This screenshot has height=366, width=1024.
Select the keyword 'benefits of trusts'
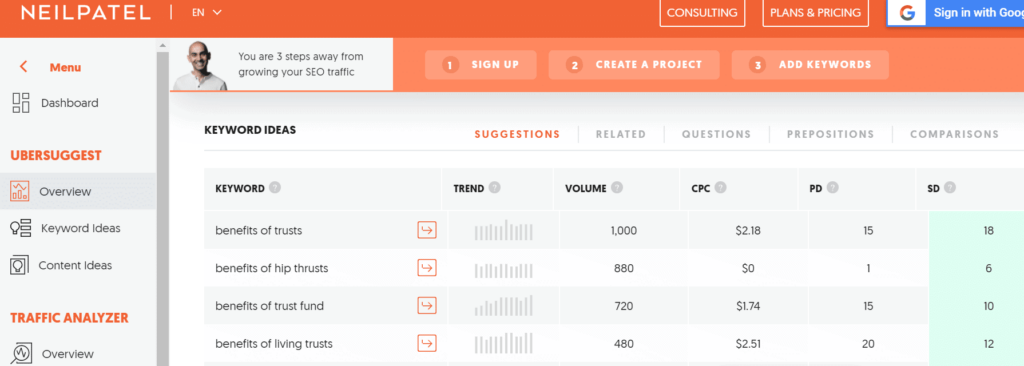tap(259, 230)
